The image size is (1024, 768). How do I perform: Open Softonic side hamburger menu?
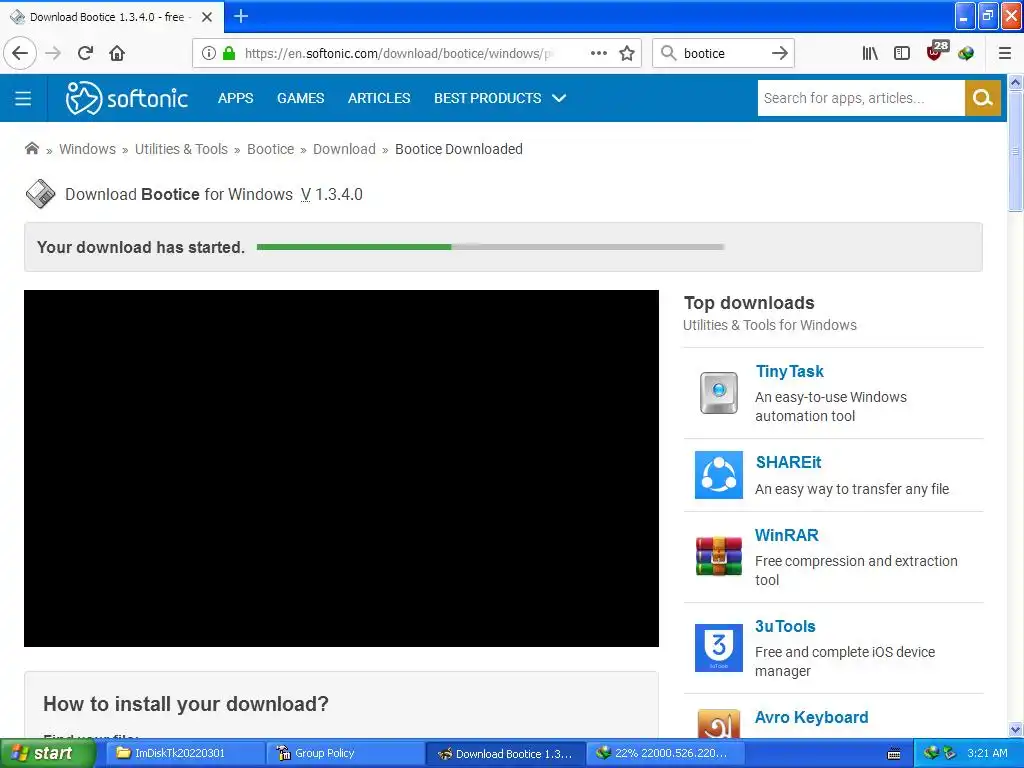(23, 99)
